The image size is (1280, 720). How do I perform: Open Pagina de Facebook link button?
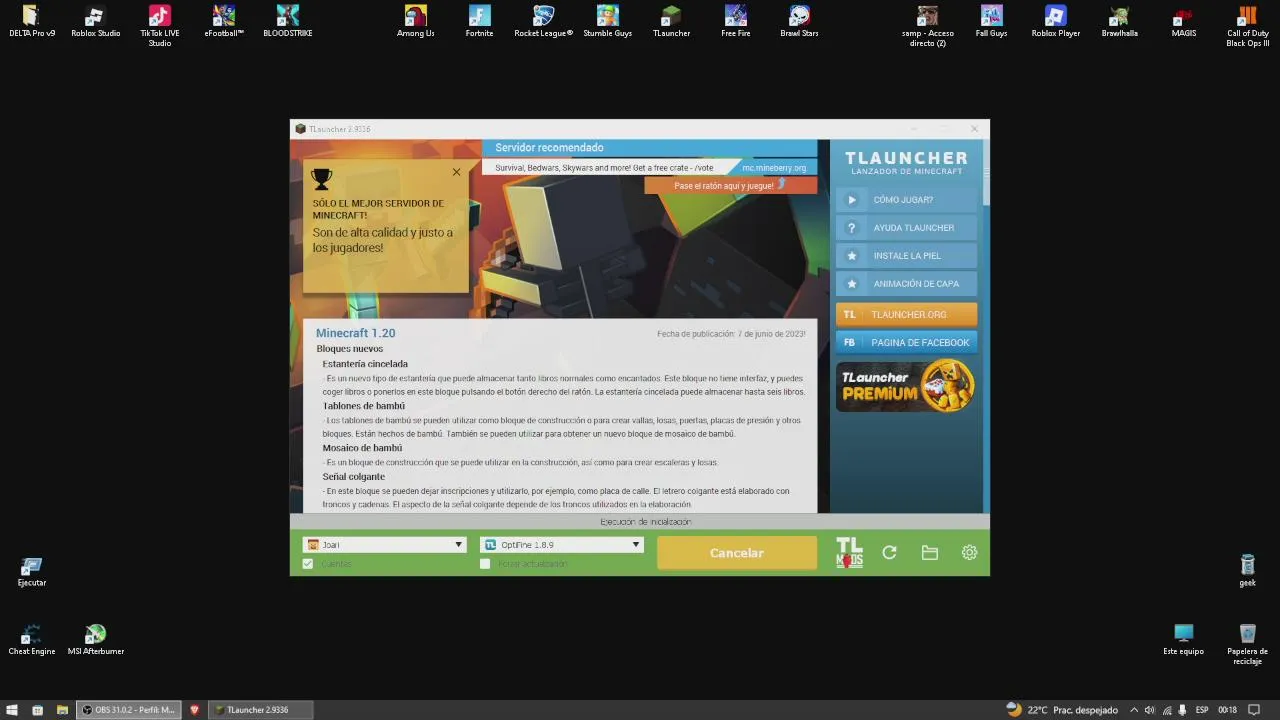coord(906,342)
